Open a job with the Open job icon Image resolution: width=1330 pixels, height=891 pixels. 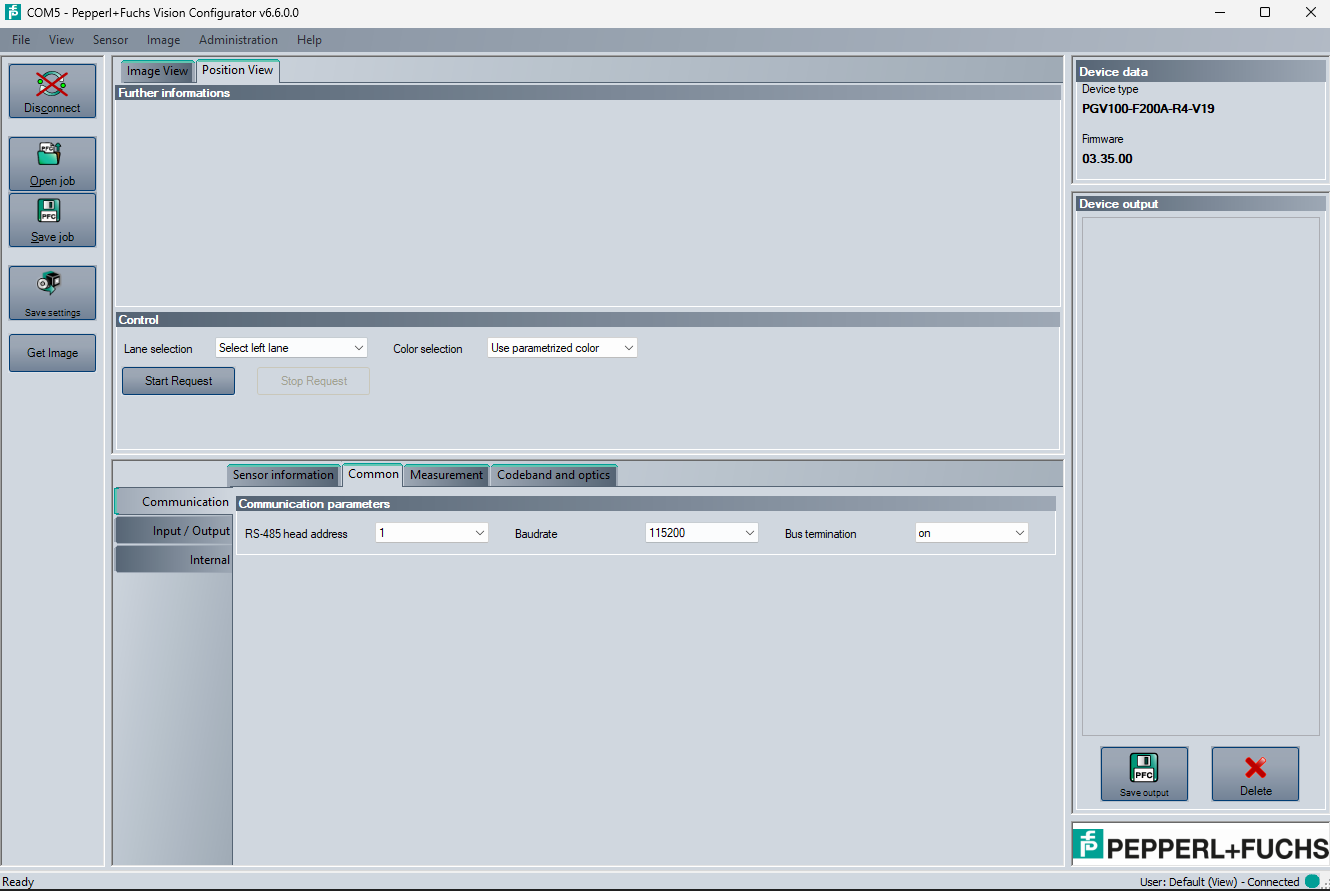[x=52, y=164]
